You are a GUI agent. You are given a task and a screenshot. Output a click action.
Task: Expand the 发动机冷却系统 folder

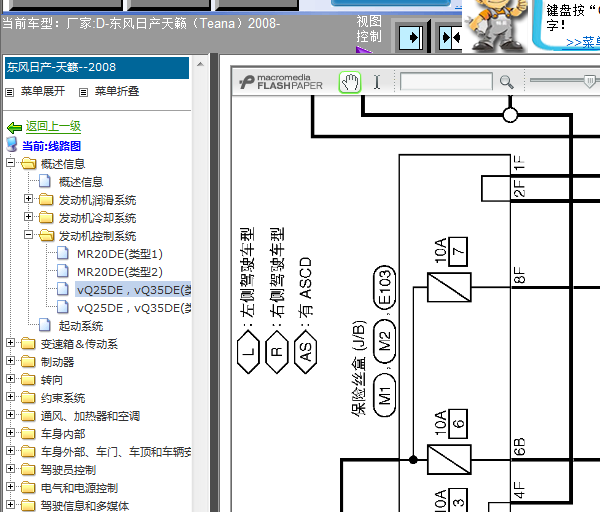click(x=28, y=216)
